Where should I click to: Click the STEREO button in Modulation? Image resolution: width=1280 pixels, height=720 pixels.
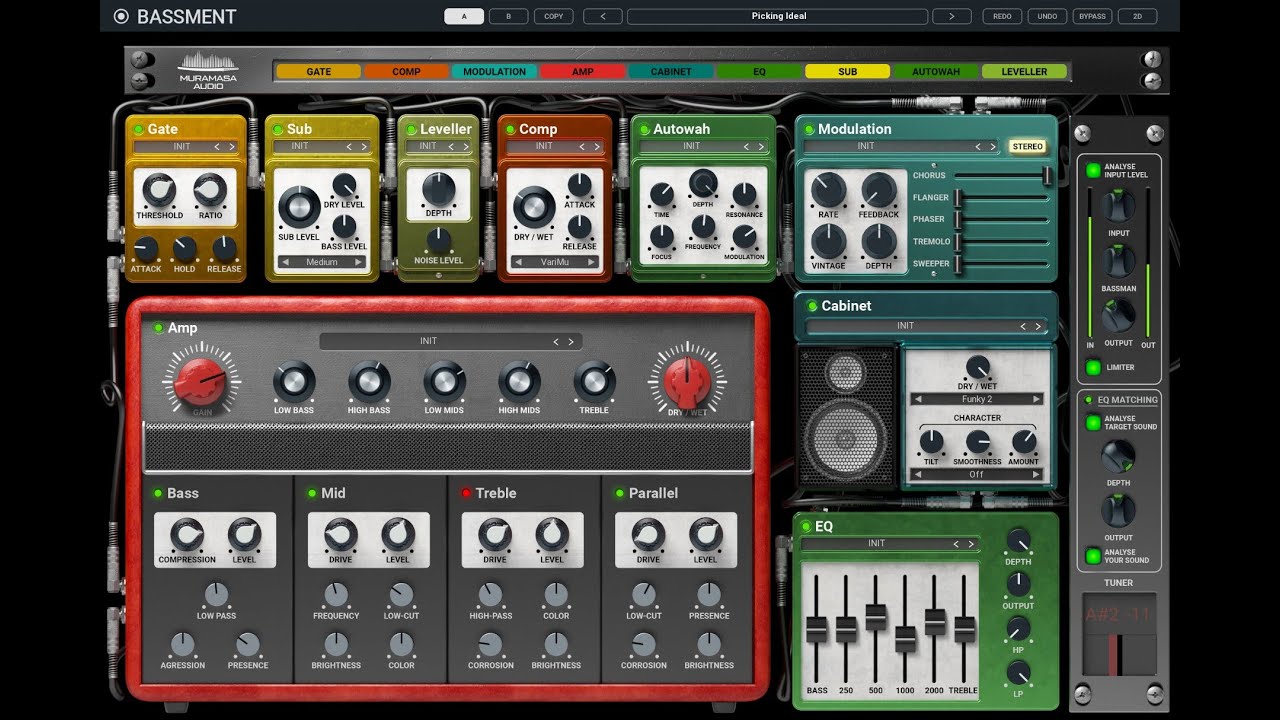1027,147
